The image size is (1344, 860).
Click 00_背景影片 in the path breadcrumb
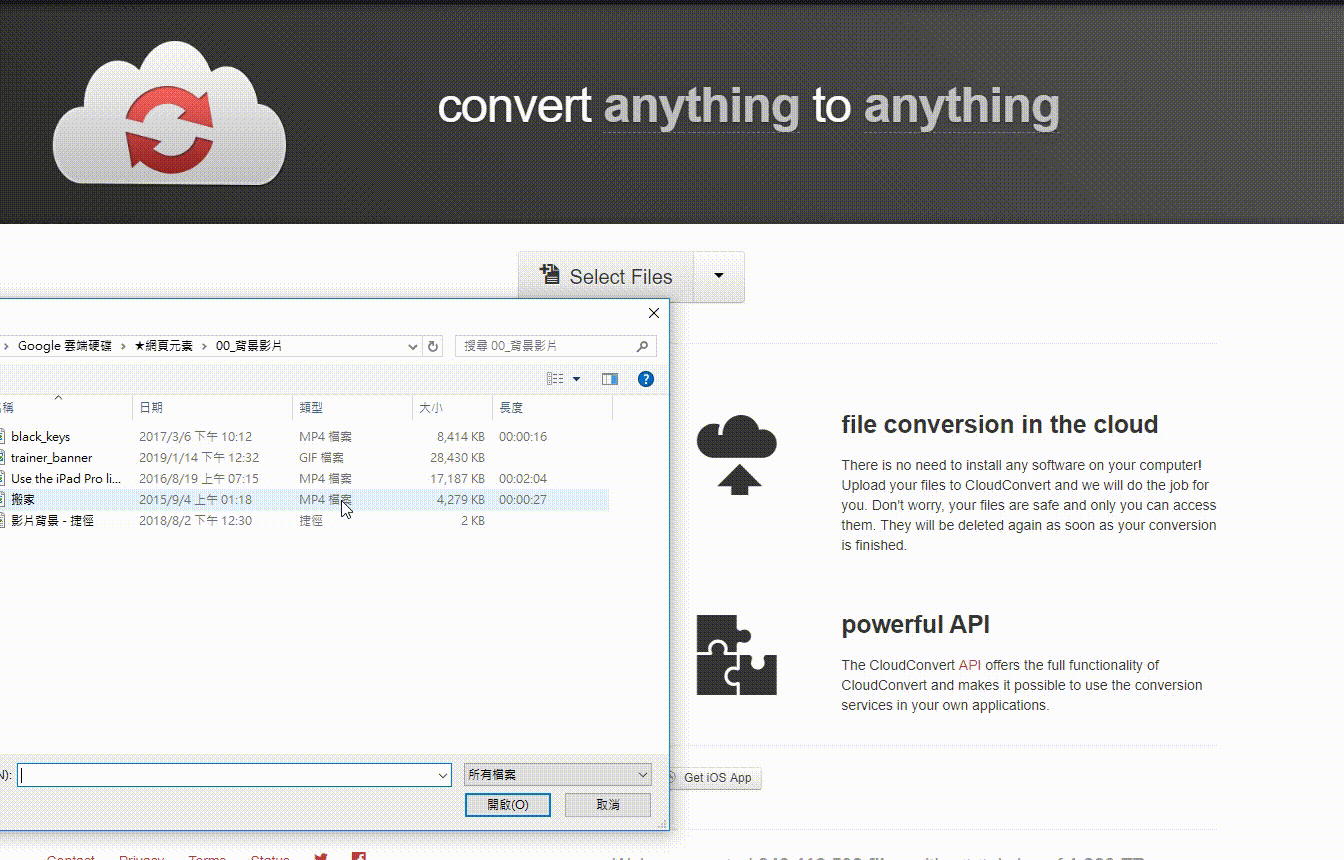point(249,346)
